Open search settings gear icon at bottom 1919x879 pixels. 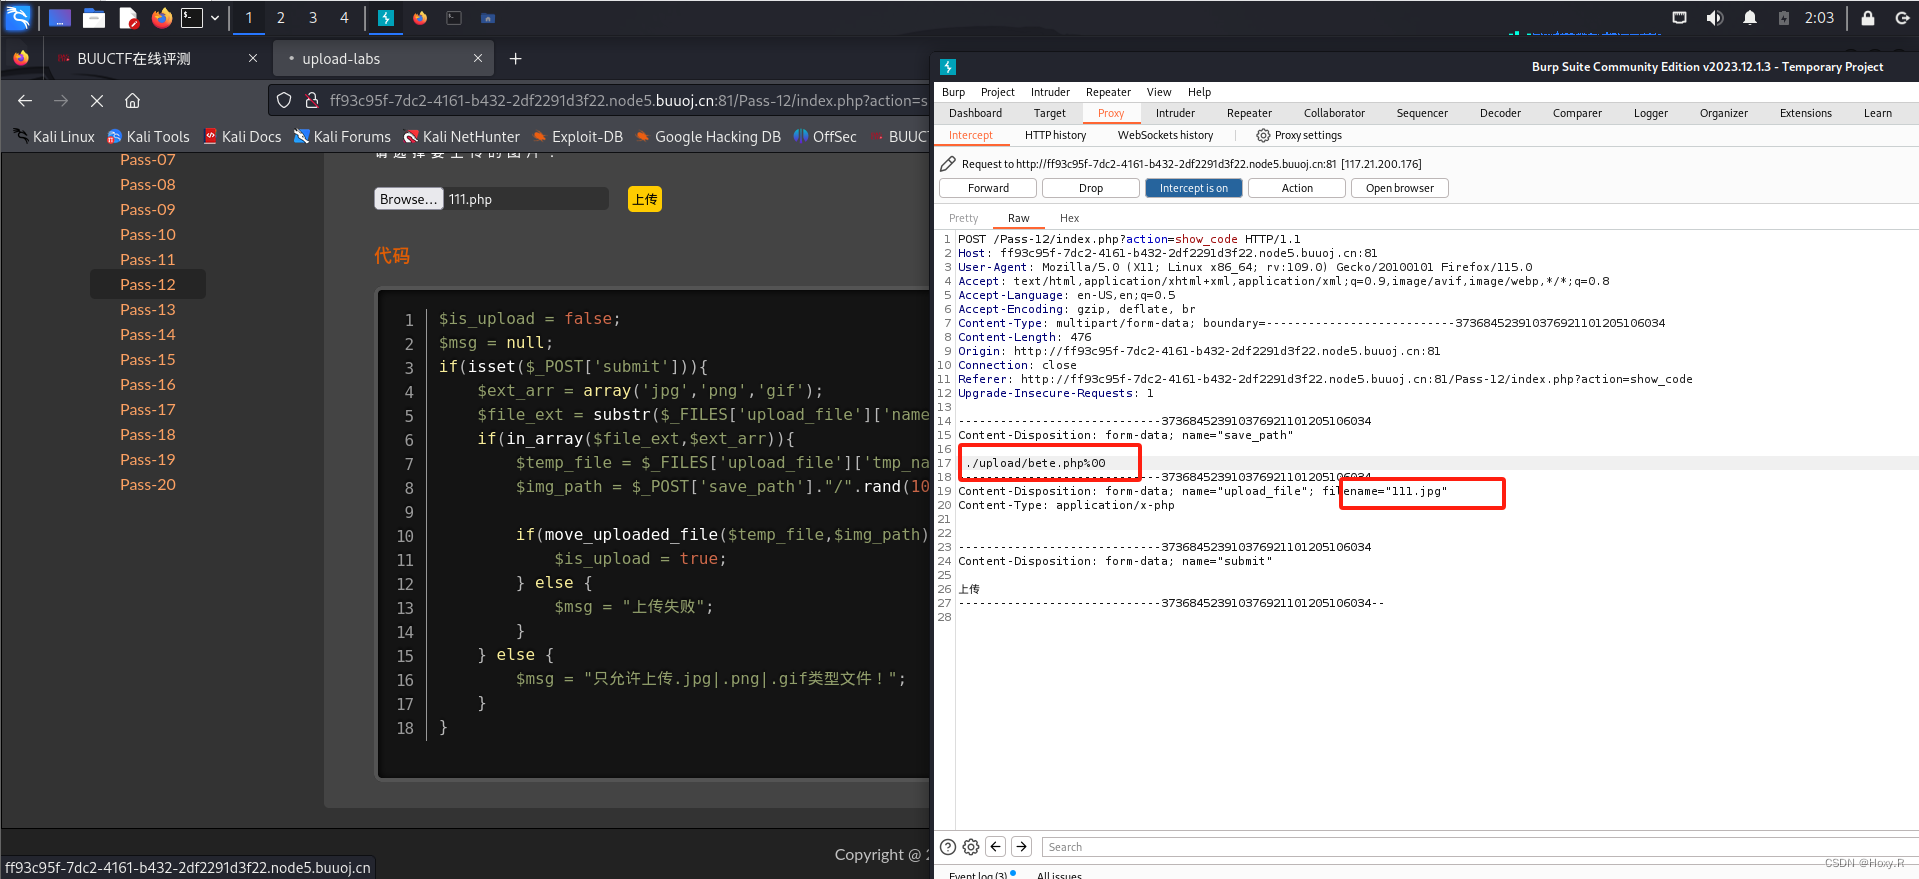tap(971, 847)
